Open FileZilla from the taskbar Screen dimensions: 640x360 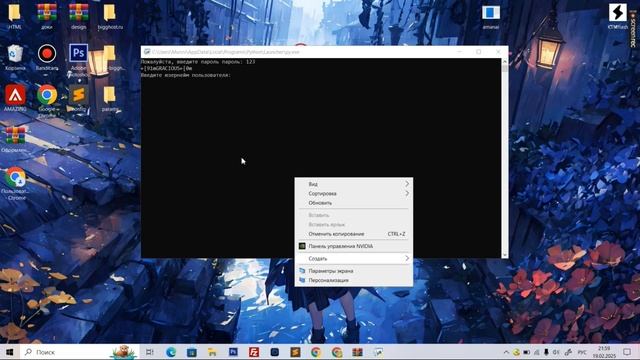click(x=254, y=352)
